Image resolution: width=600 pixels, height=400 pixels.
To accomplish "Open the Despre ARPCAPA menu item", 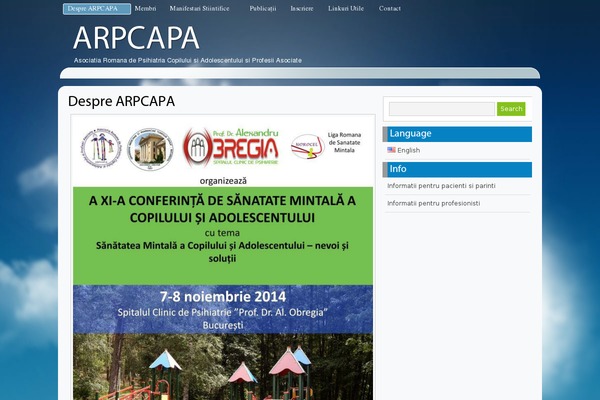I will click(x=97, y=9).
